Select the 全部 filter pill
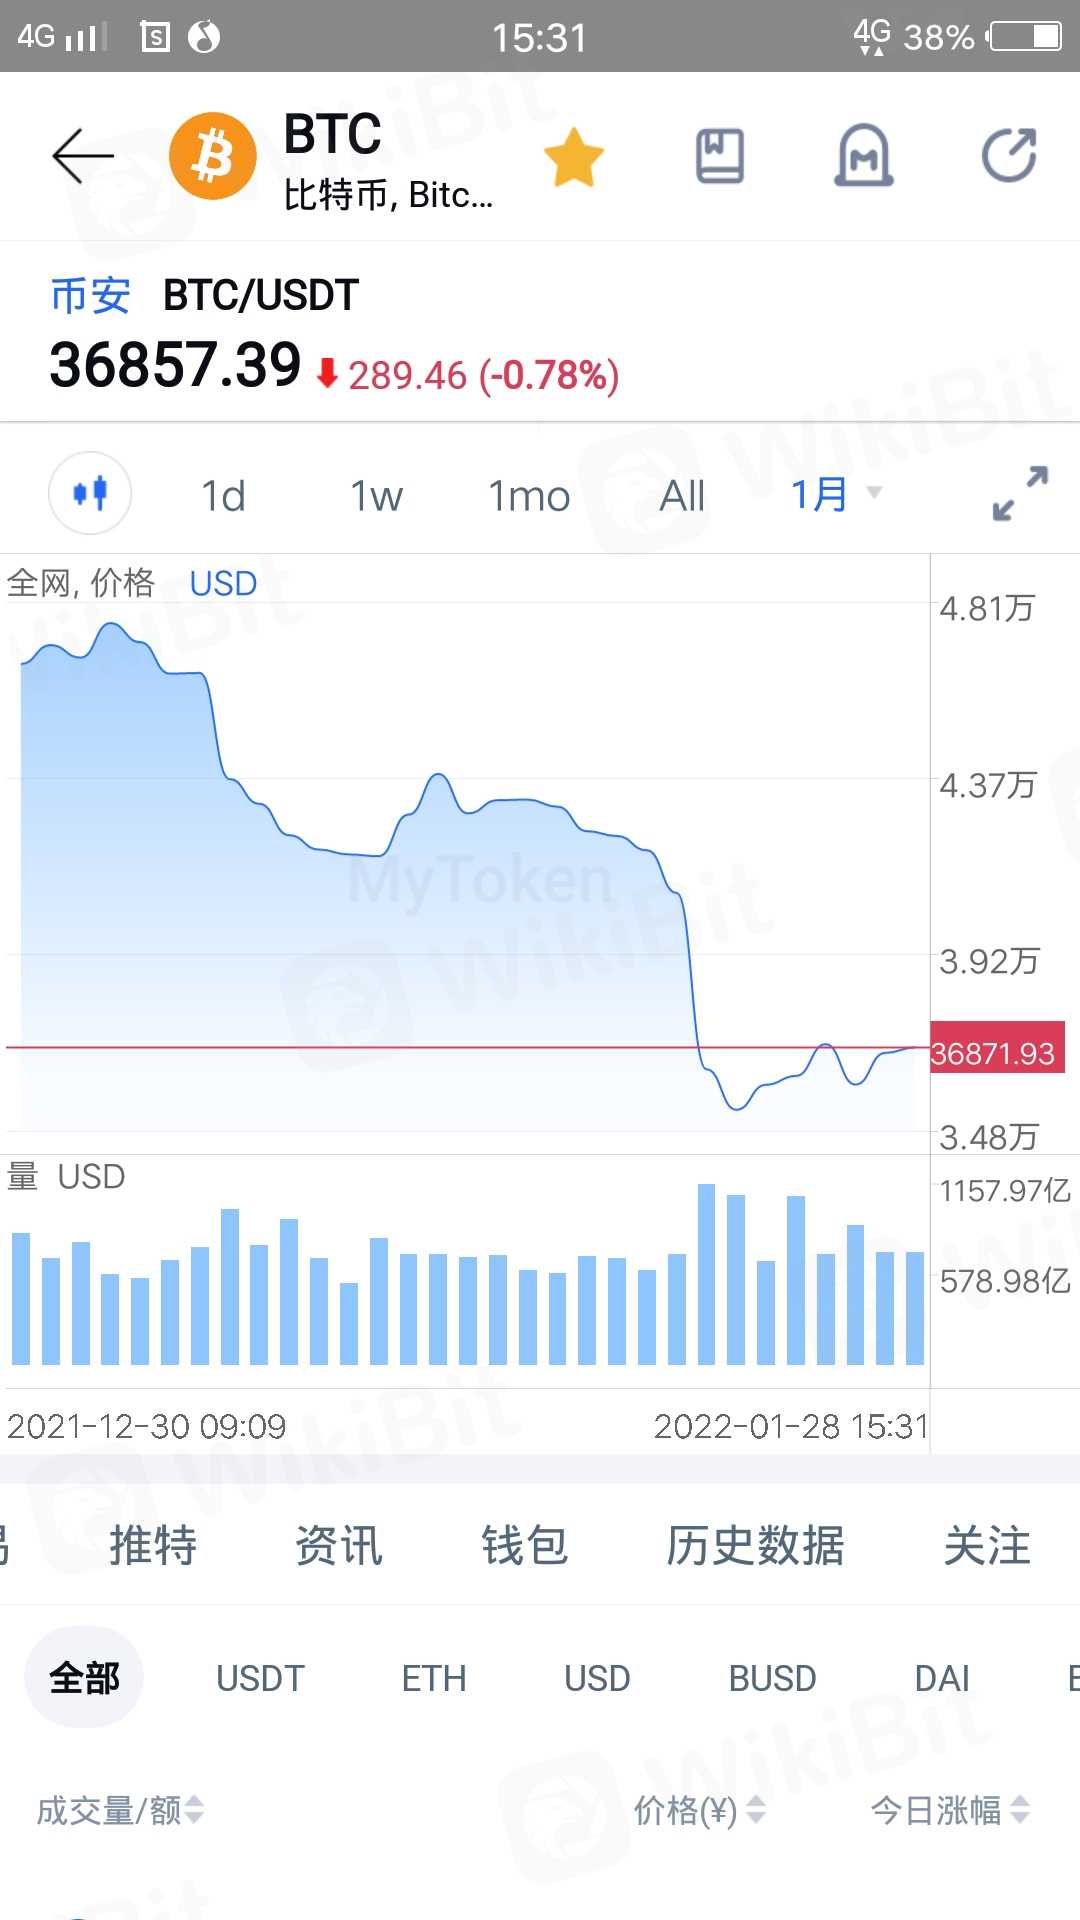 click(84, 1678)
